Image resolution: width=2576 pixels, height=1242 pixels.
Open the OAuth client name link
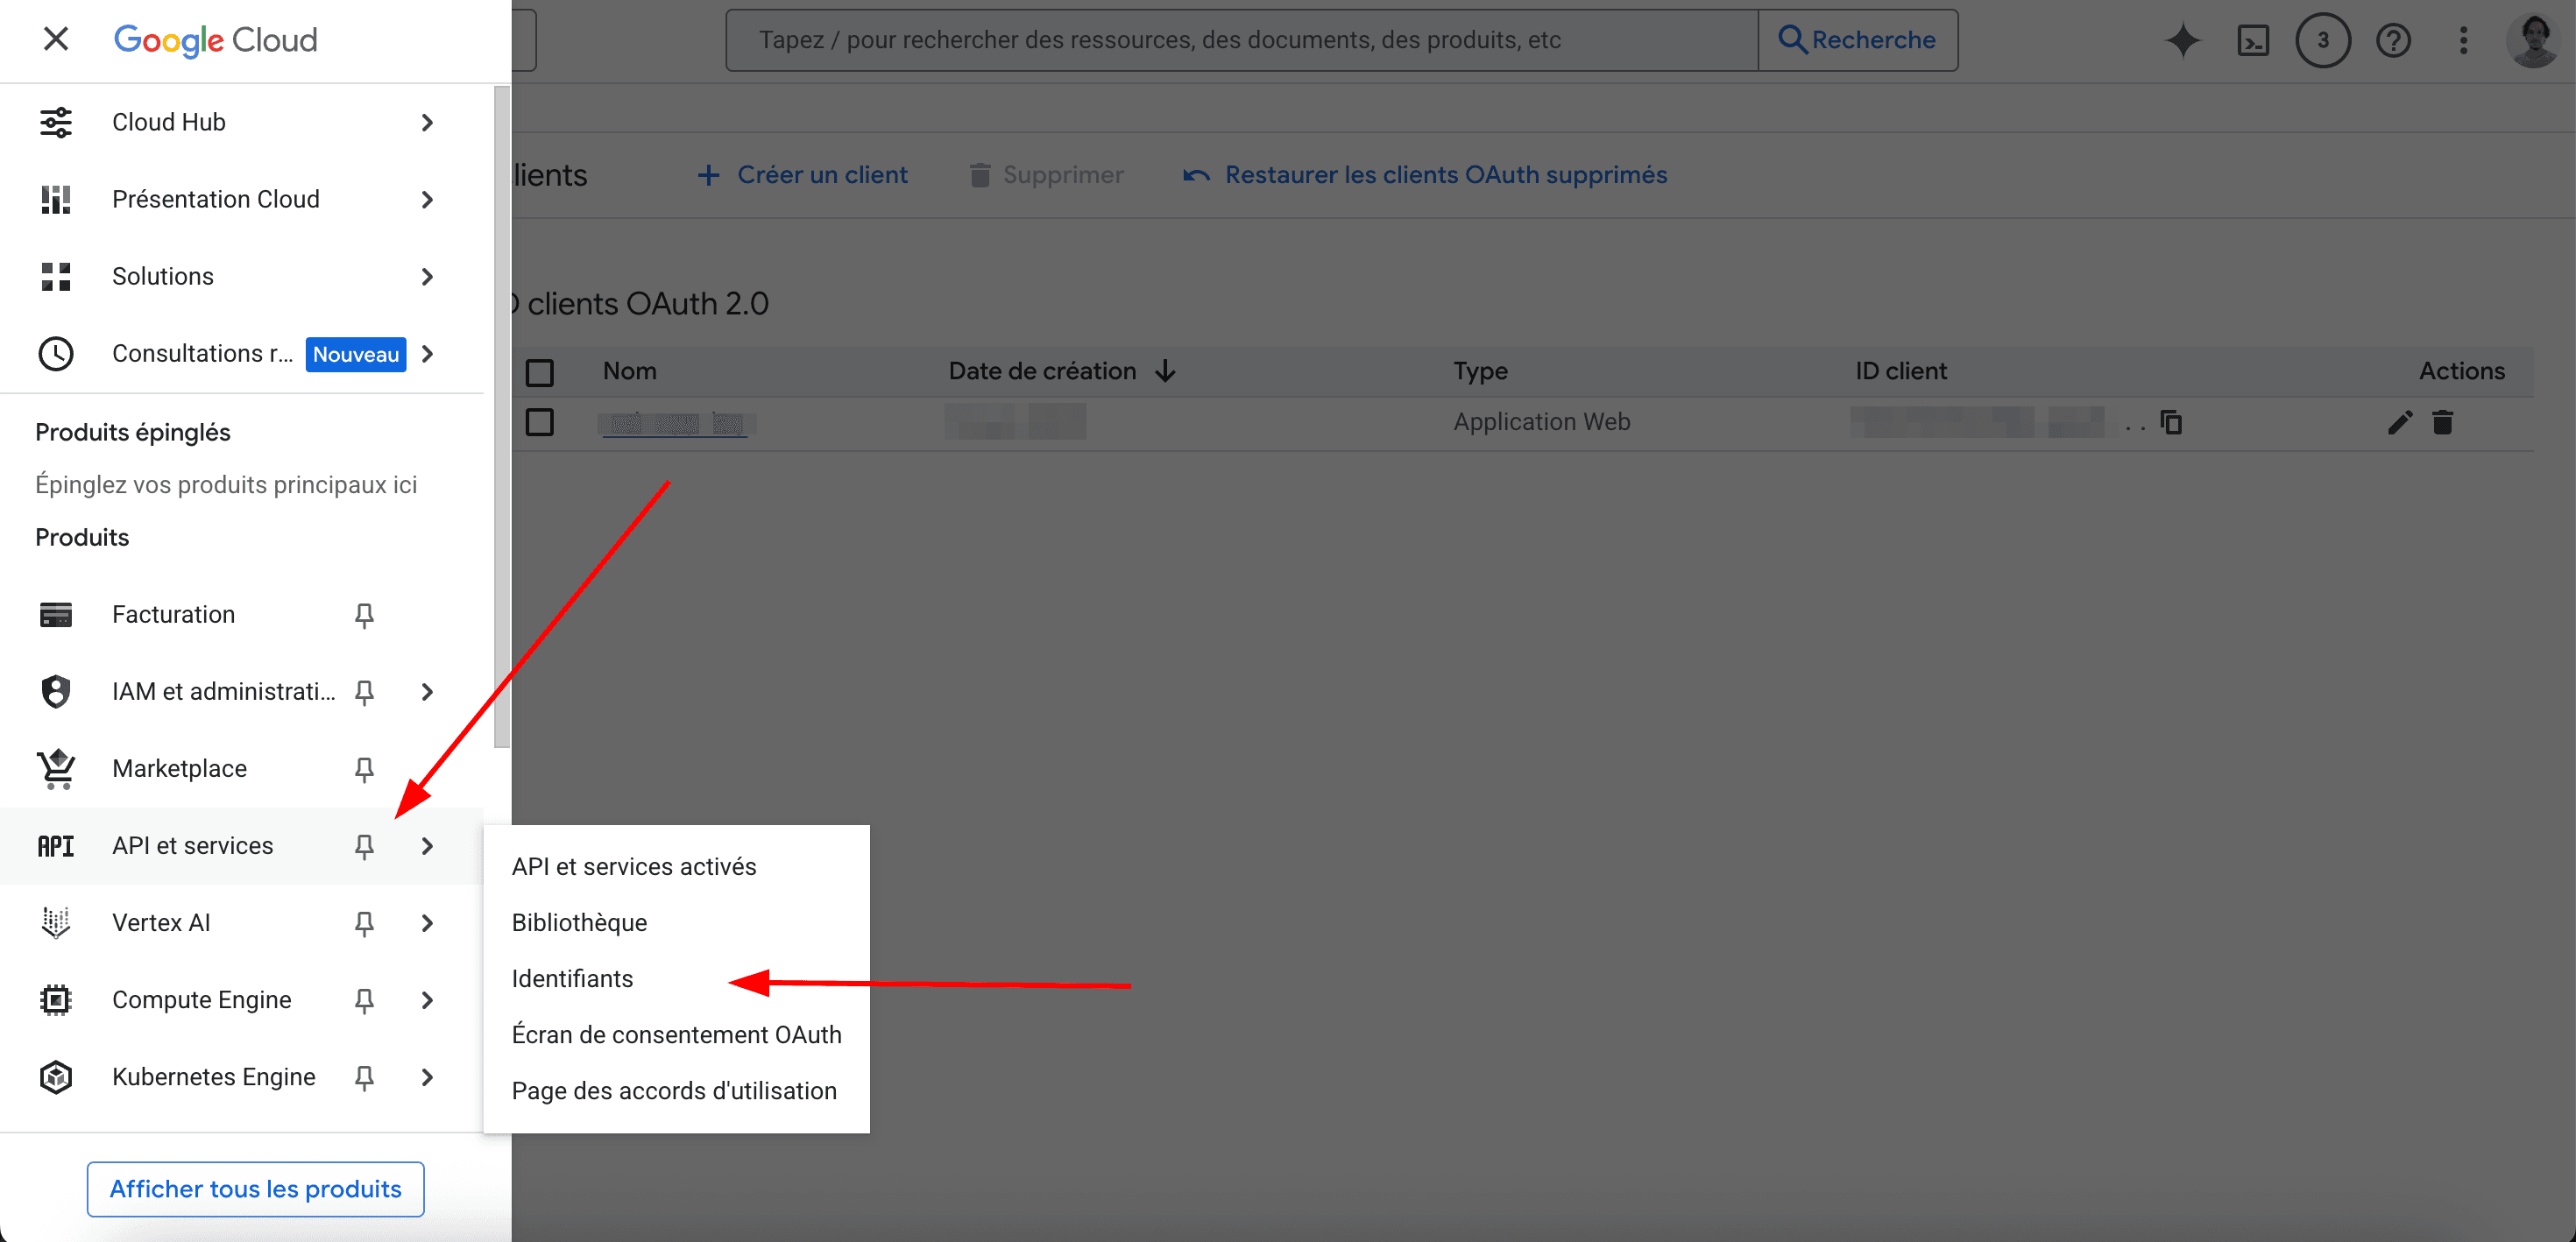pos(674,424)
